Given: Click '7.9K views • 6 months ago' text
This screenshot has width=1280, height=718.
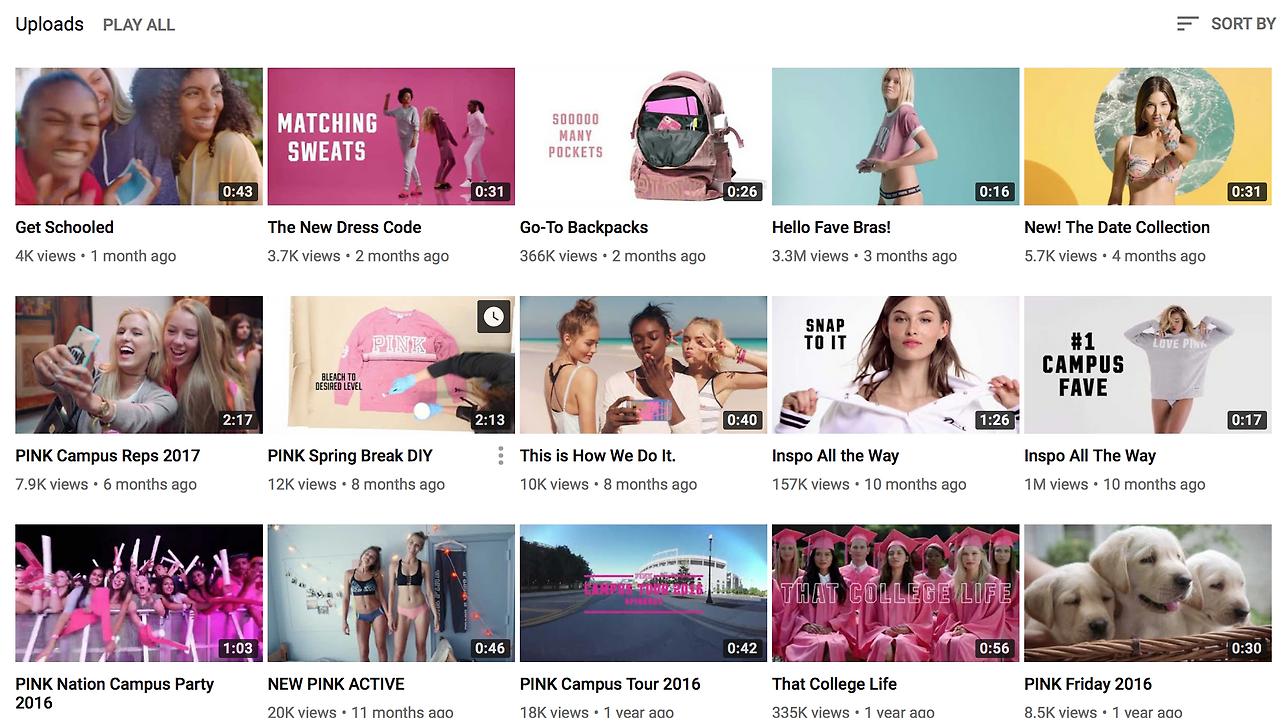Looking at the screenshot, I should (x=106, y=484).
